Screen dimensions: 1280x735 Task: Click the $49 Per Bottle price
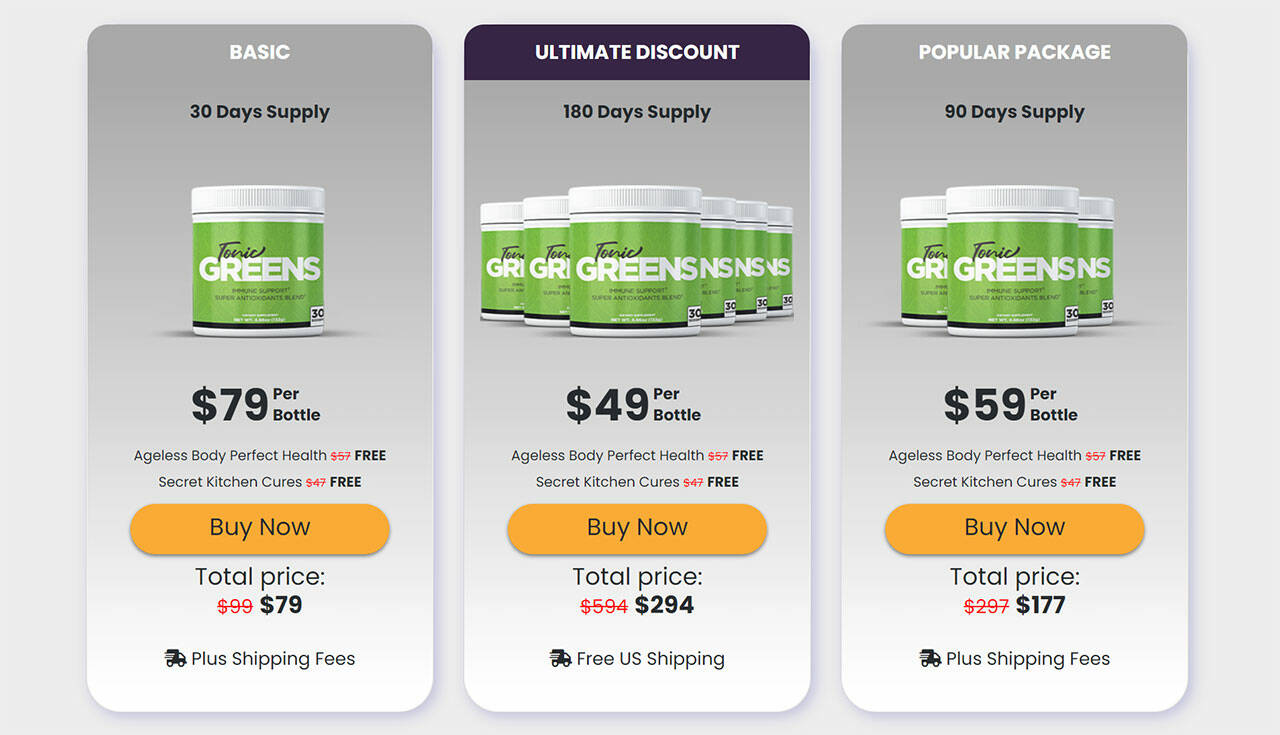[633, 404]
